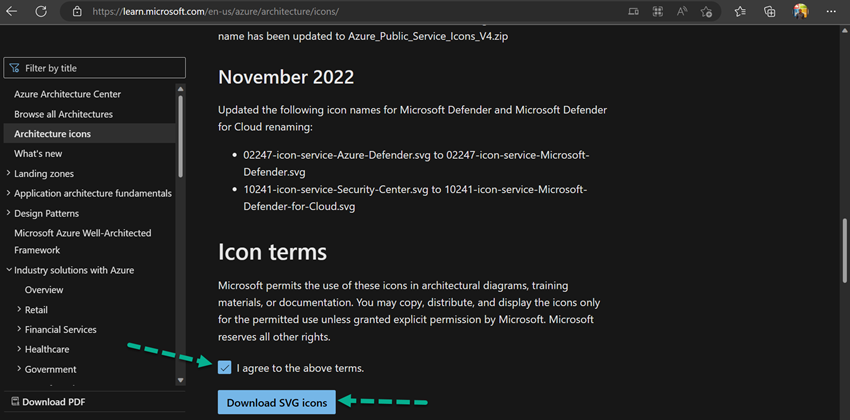850x420 pixels.
Task: Reload the page with refresh icon
Action: (41, 11)
